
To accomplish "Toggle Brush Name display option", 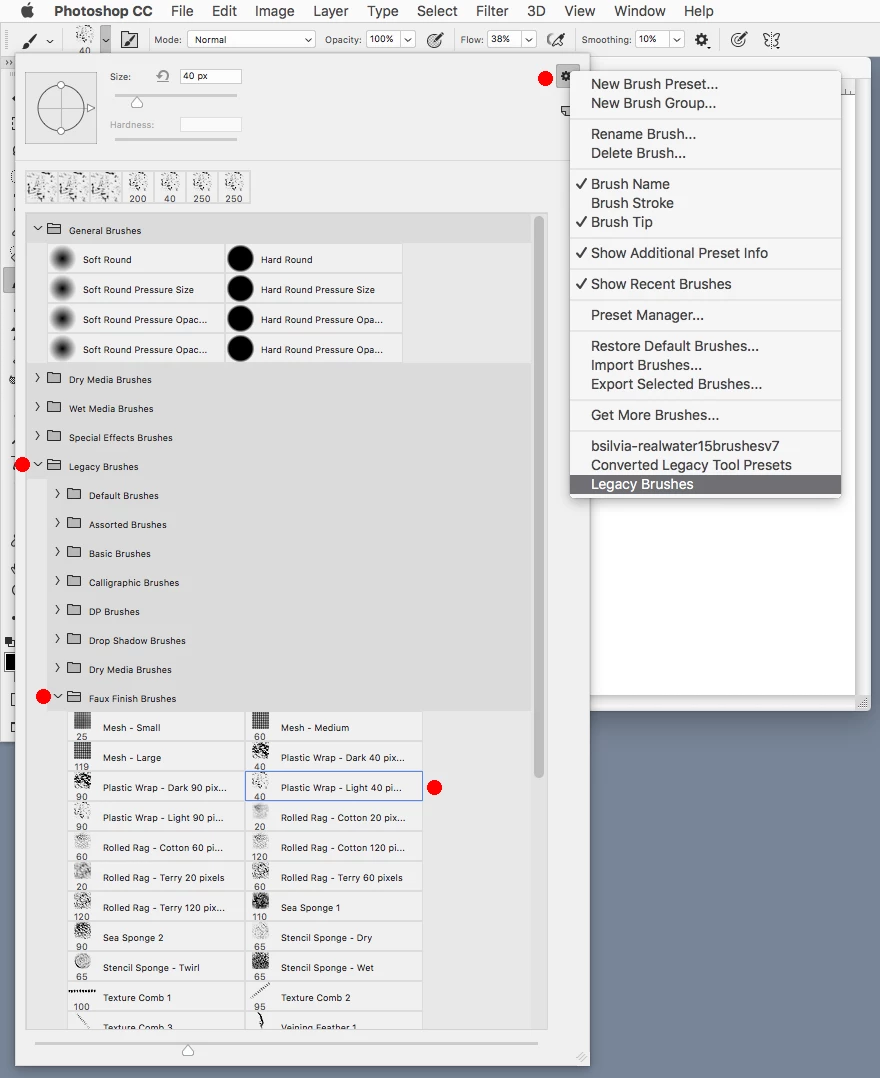I will pyautogui.click(x=705, y=184).
